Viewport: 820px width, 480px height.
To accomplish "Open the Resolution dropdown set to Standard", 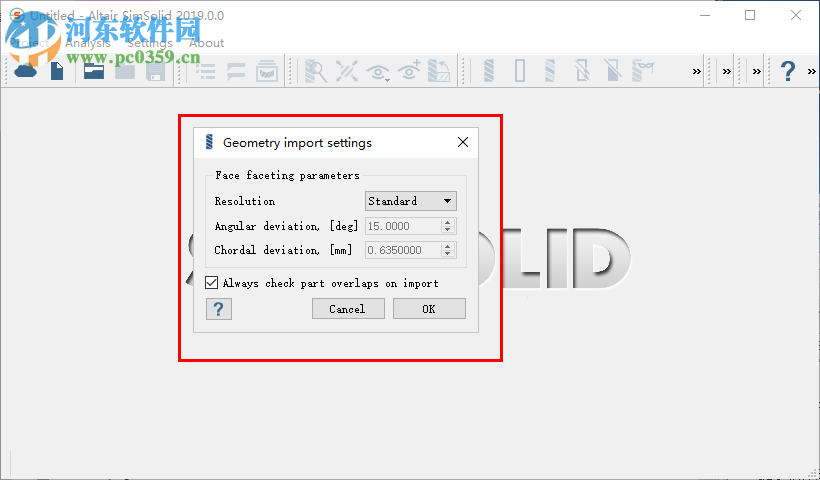I will point(411,201).
